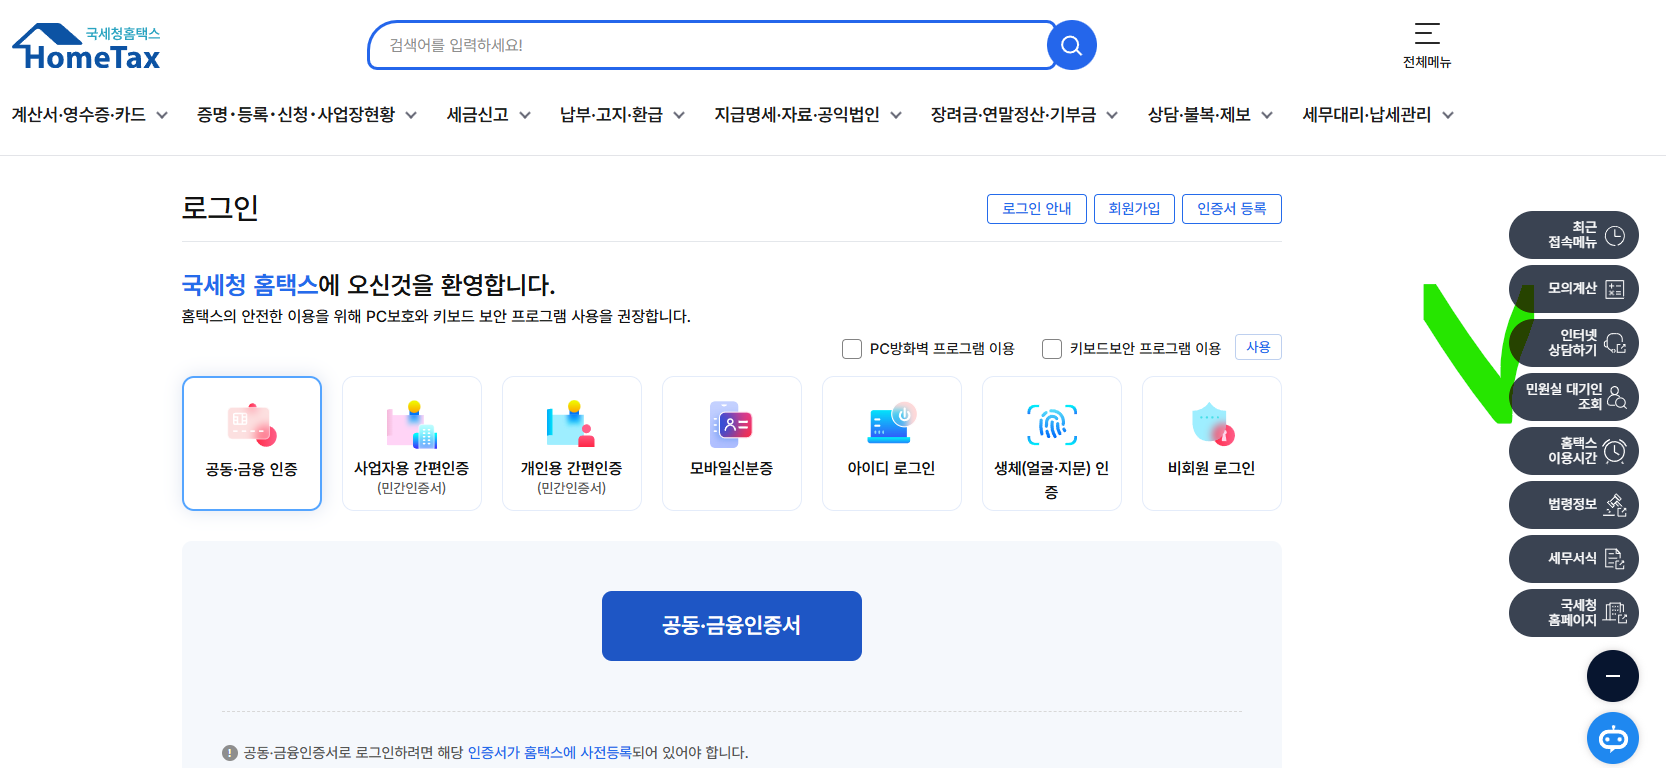Enable the PC방화벽 프로그램 이용 checkbox
Image resolution: width=1666 pixels, height=768 pixels.
click(x=852, y=349)
